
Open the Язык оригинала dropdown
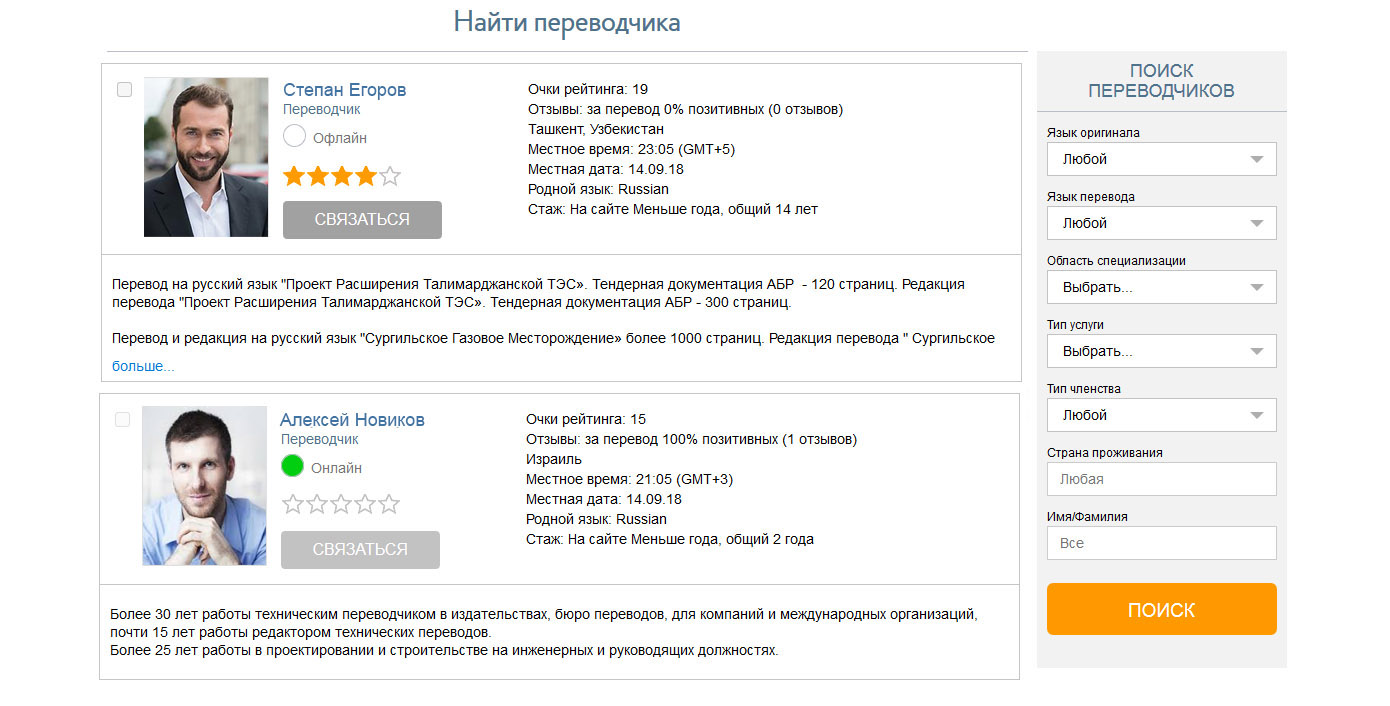1161,158
